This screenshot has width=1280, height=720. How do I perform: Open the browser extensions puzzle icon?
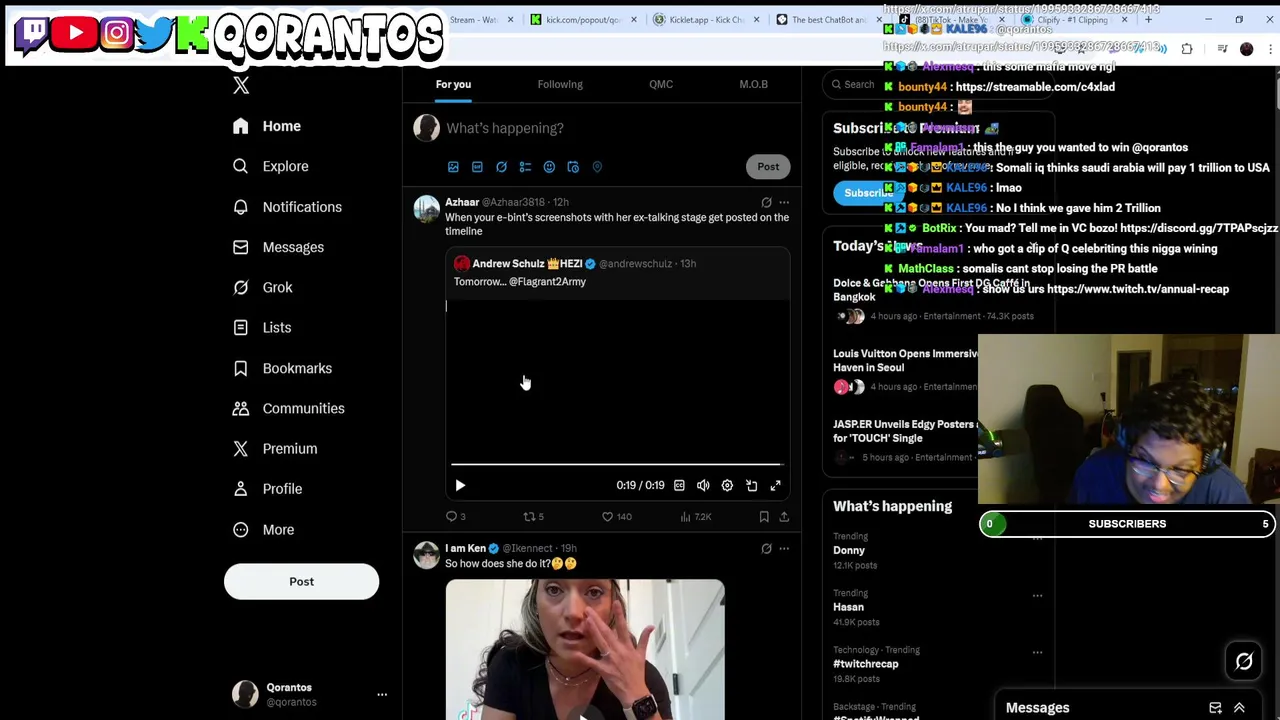point(1187,49)
